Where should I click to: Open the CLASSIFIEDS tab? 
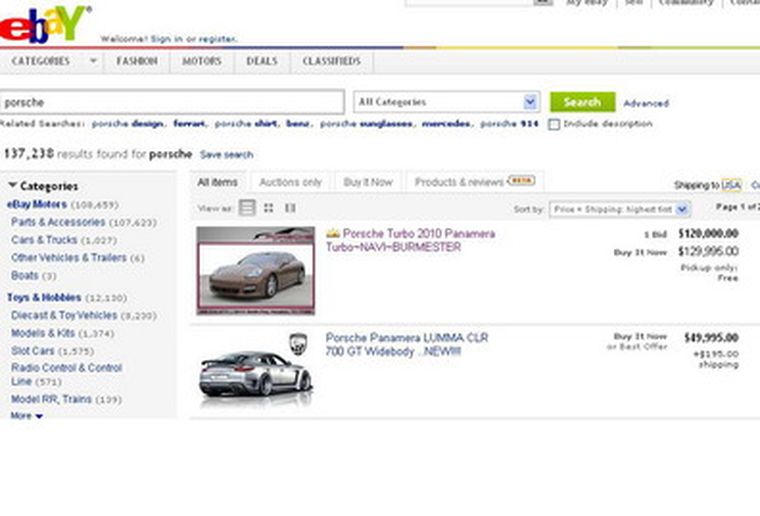point(332,61)
